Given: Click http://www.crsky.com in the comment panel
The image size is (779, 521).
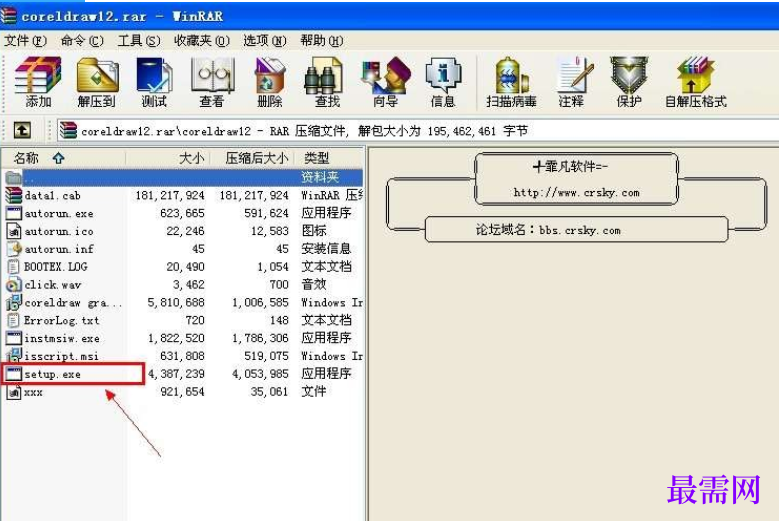Looking at the screenshot, I should tap(576, 193).
